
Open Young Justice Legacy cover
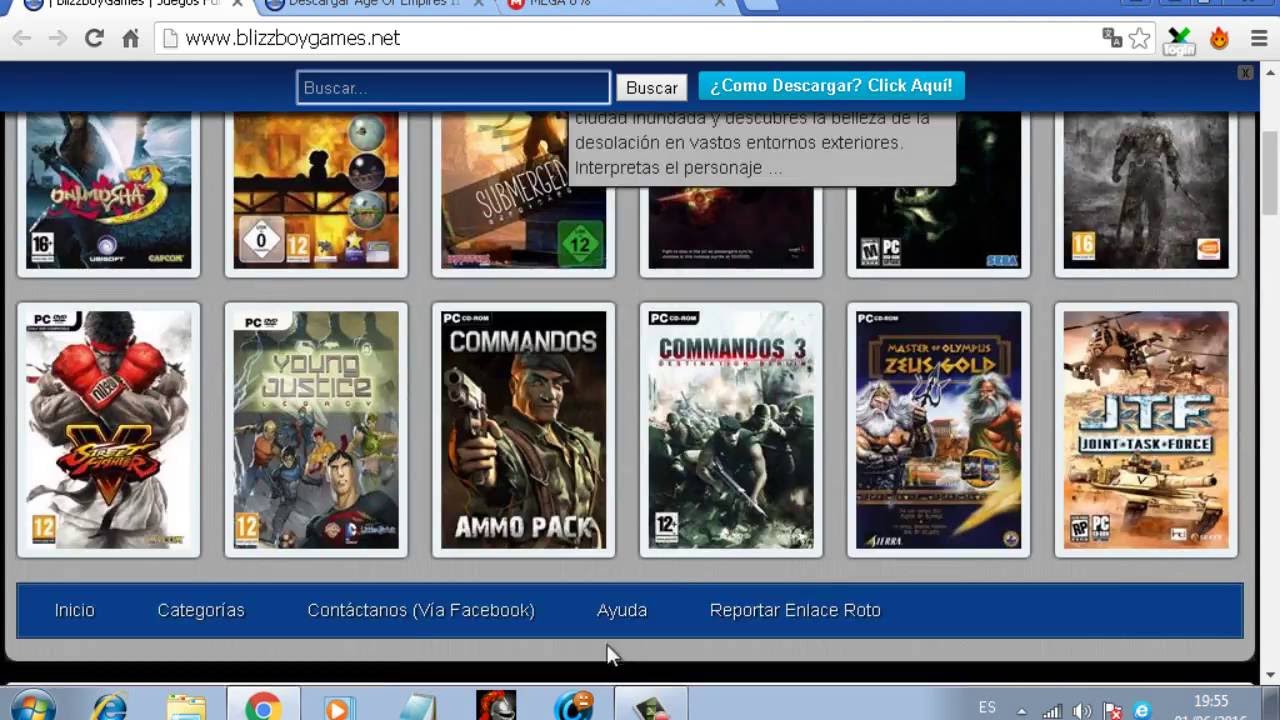click(316, 430)
